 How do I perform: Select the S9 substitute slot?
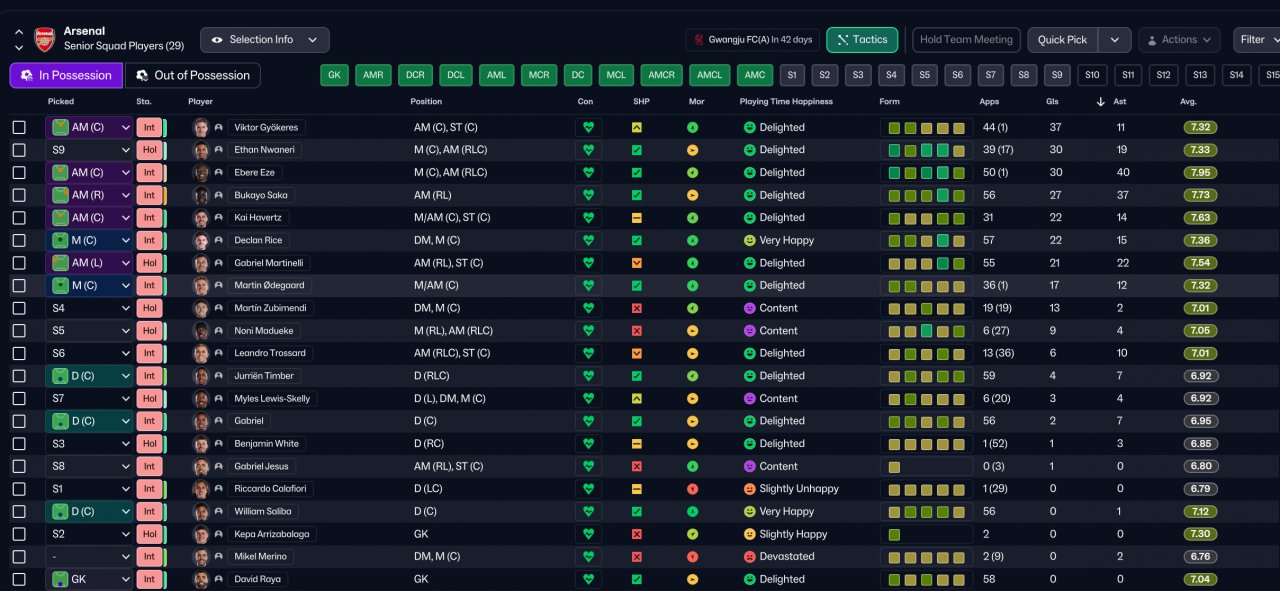coord(1057,75)
